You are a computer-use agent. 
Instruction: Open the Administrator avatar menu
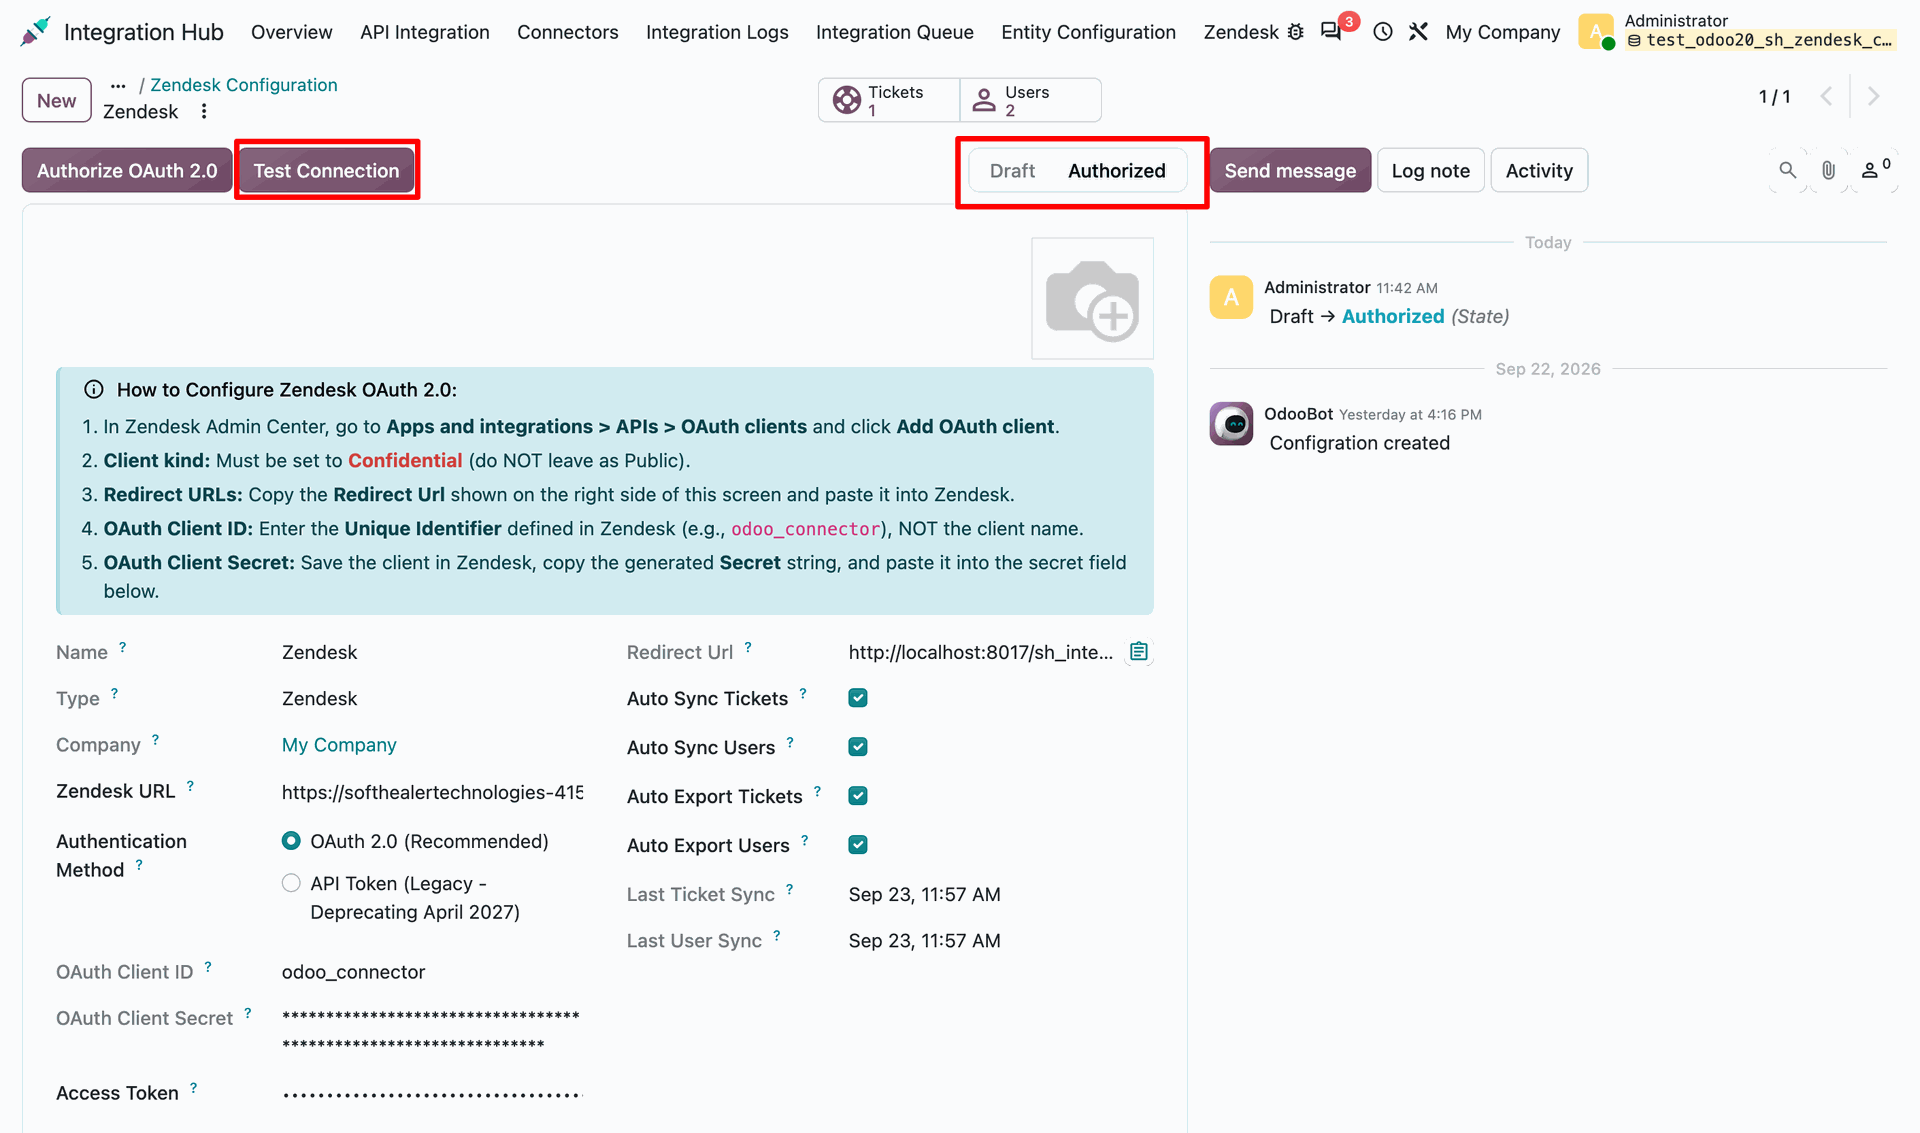tap(1596, 32)
